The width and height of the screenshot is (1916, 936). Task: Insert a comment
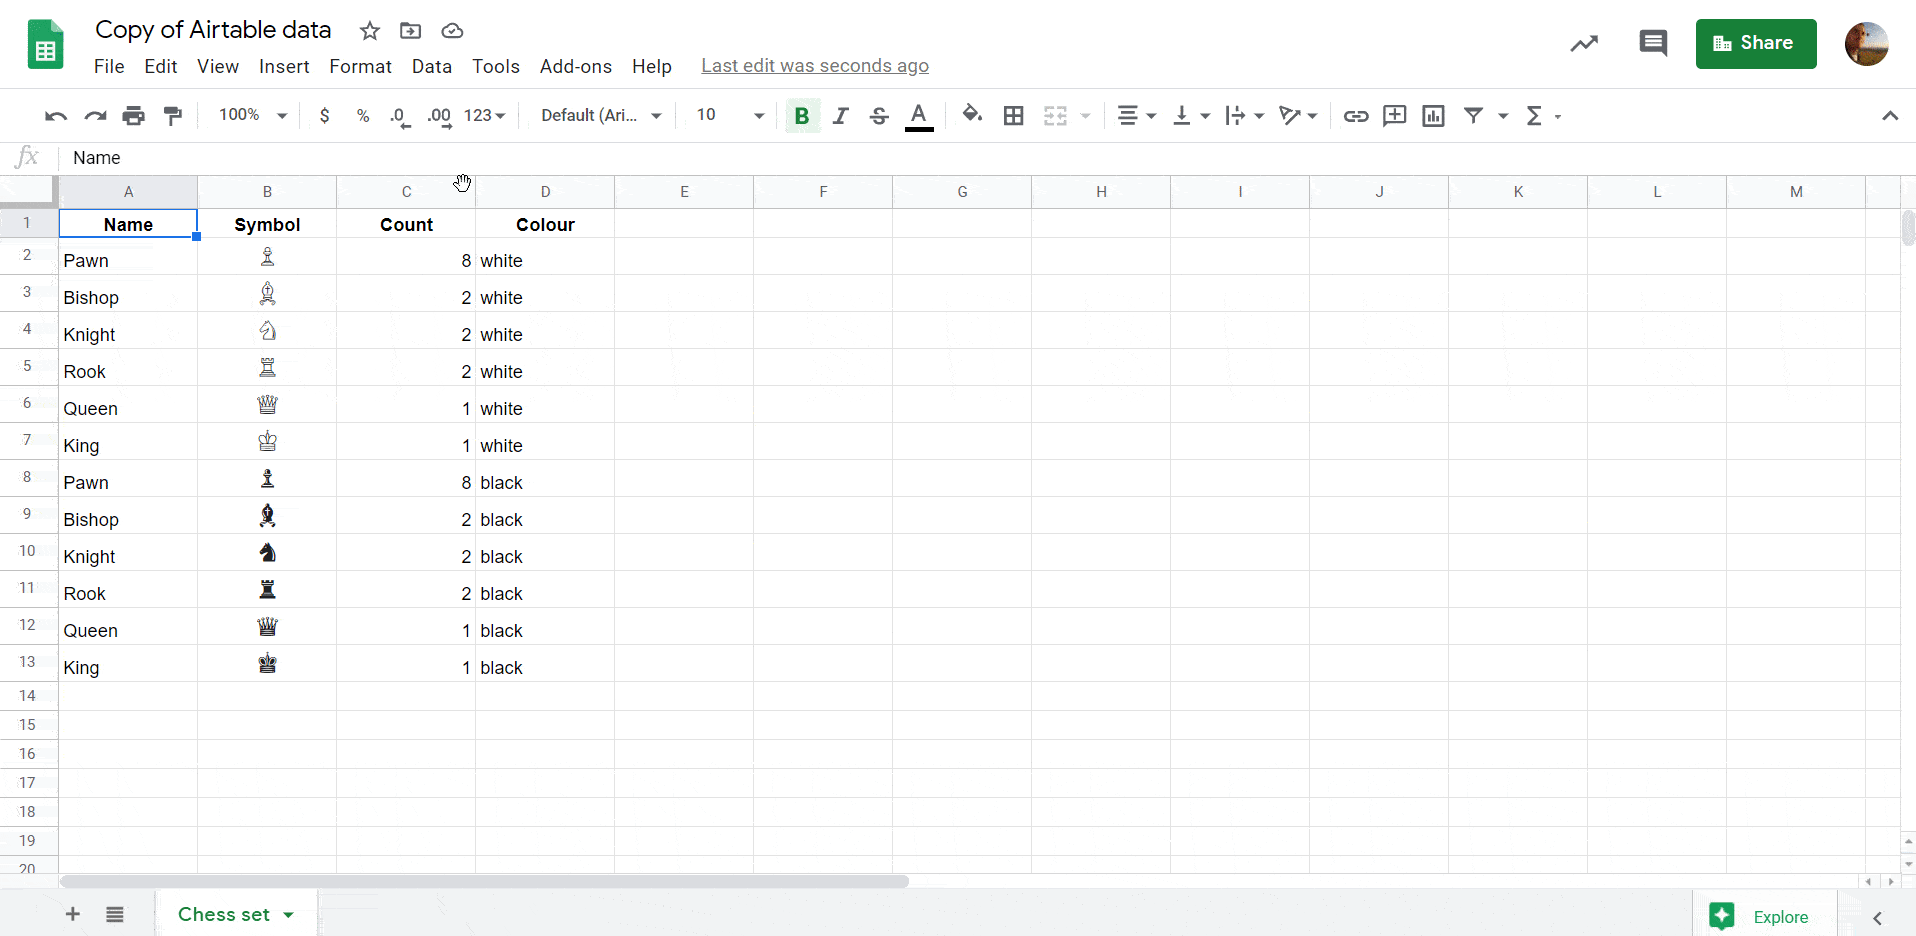pos(1394,115)
